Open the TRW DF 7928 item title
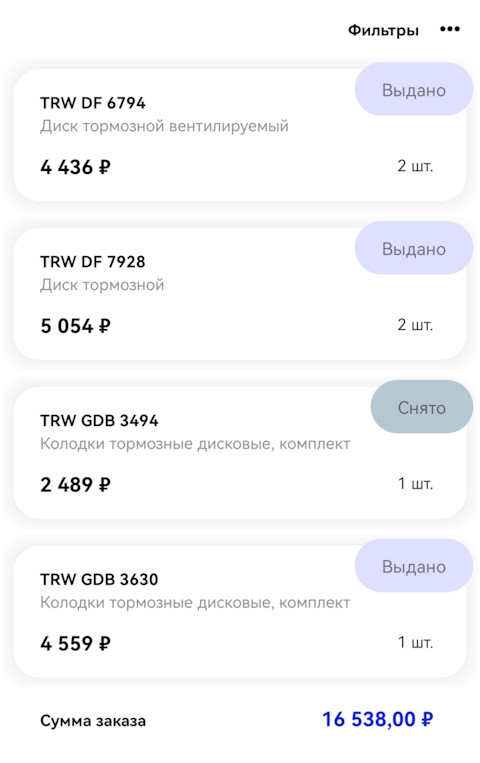 click(92, 262)
